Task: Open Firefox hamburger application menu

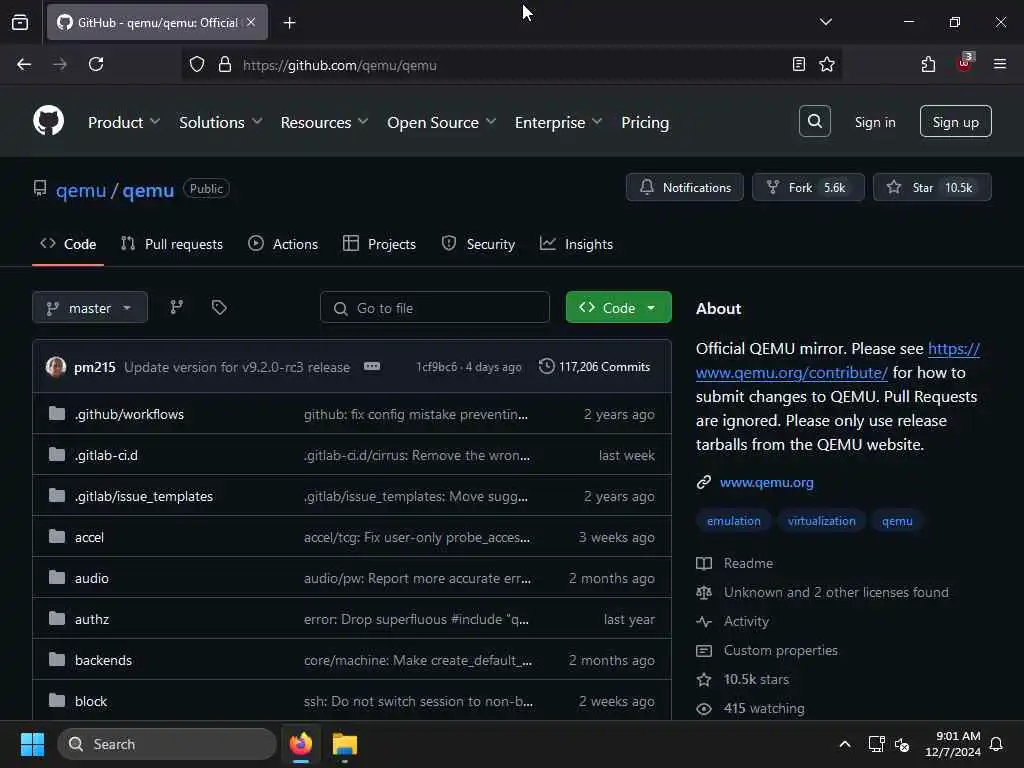Action: (x=1000, y=65)
